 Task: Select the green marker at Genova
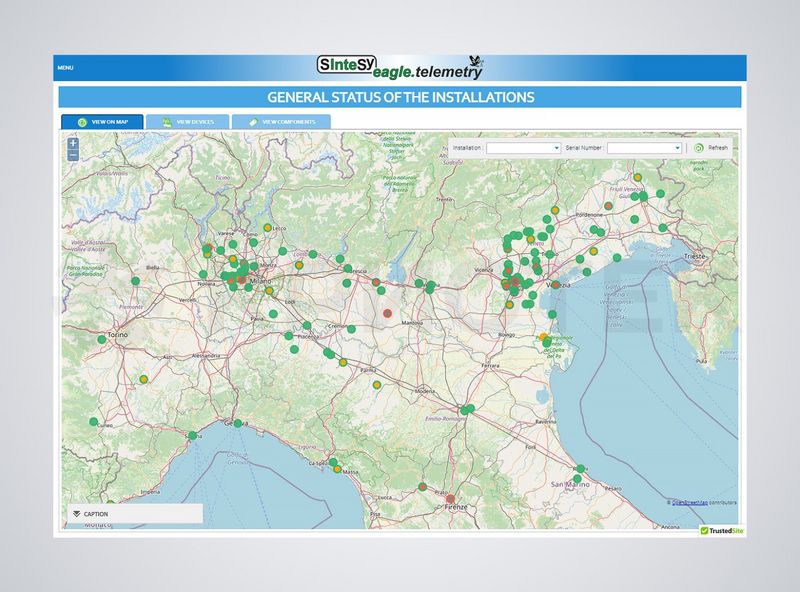click(x=238, y=424)
